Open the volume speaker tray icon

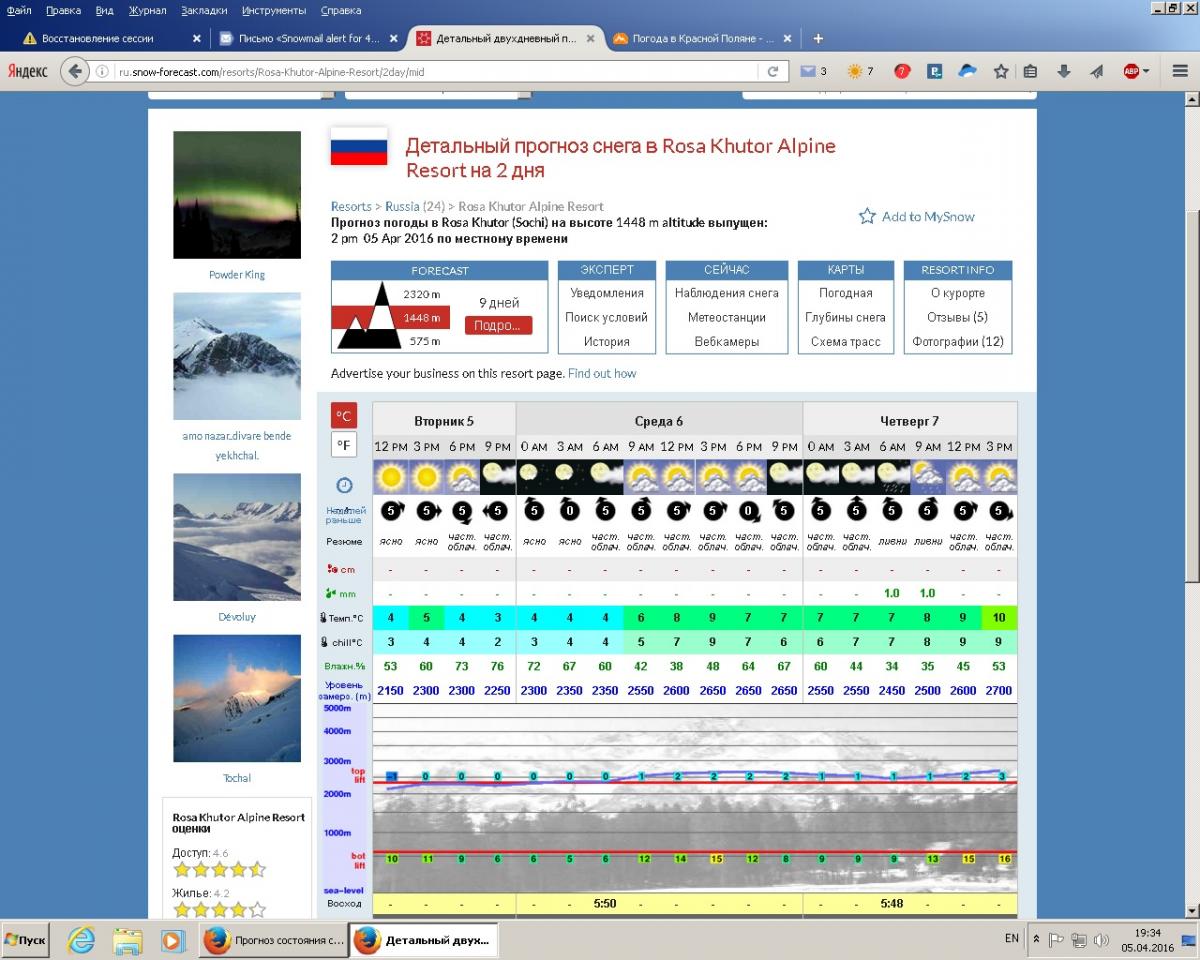point(1102,940)
